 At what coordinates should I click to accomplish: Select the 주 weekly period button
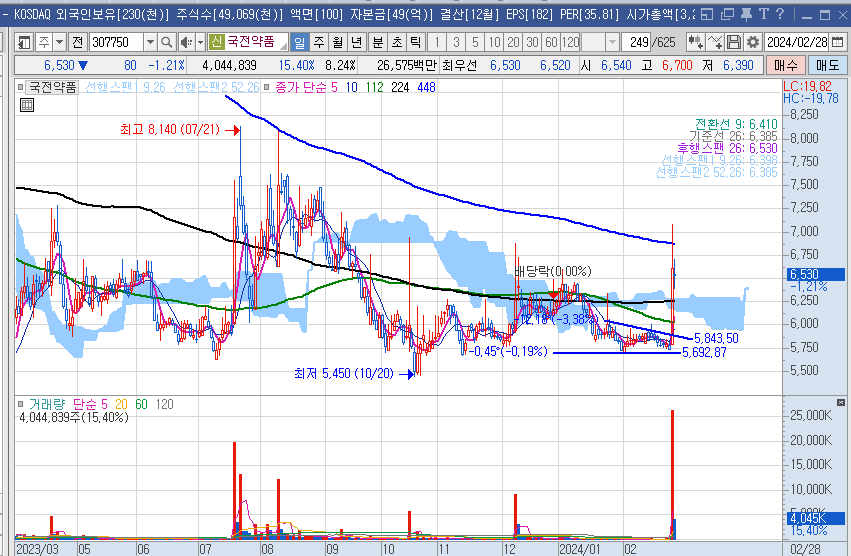[x=319, y=42]
